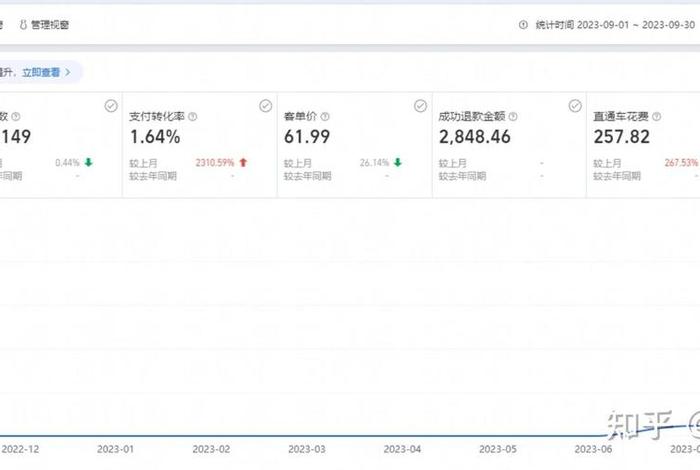Click help icon next to 成功退款金额
The width and height of the screenshot is (700, 470).
513,116
